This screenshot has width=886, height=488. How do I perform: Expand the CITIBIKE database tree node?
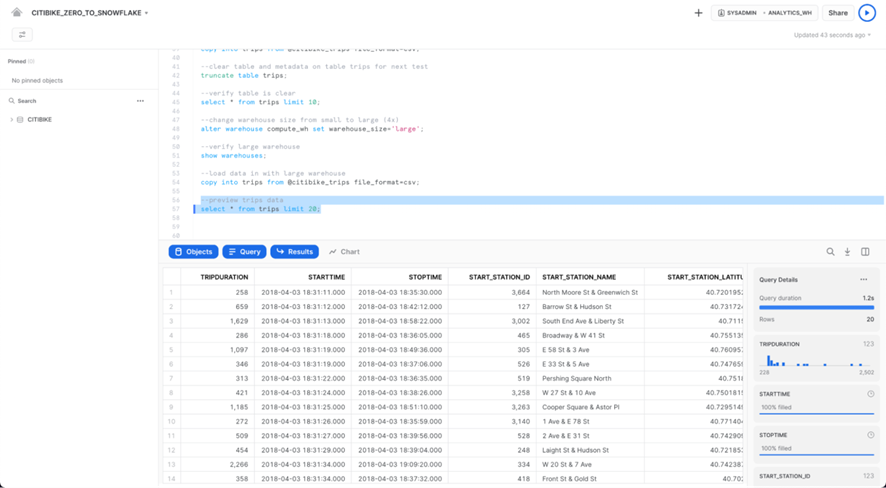click(12, 120)
